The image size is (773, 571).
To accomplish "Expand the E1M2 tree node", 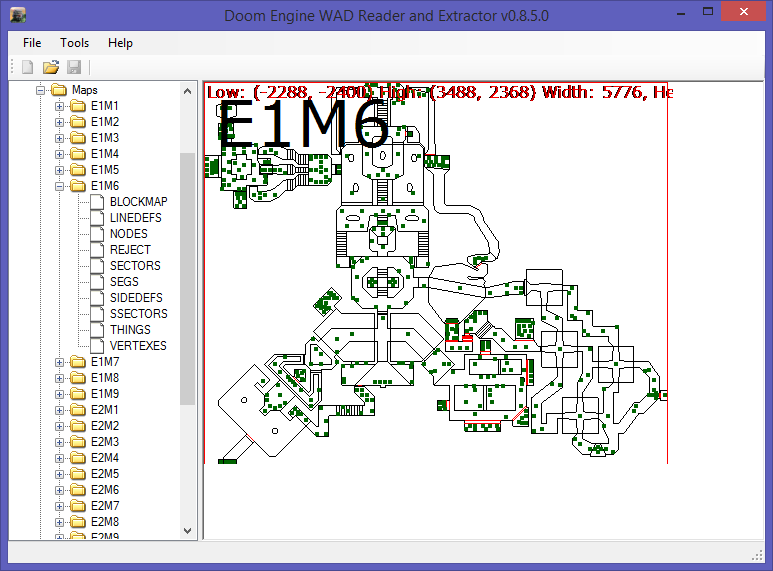I will [59, 122].
